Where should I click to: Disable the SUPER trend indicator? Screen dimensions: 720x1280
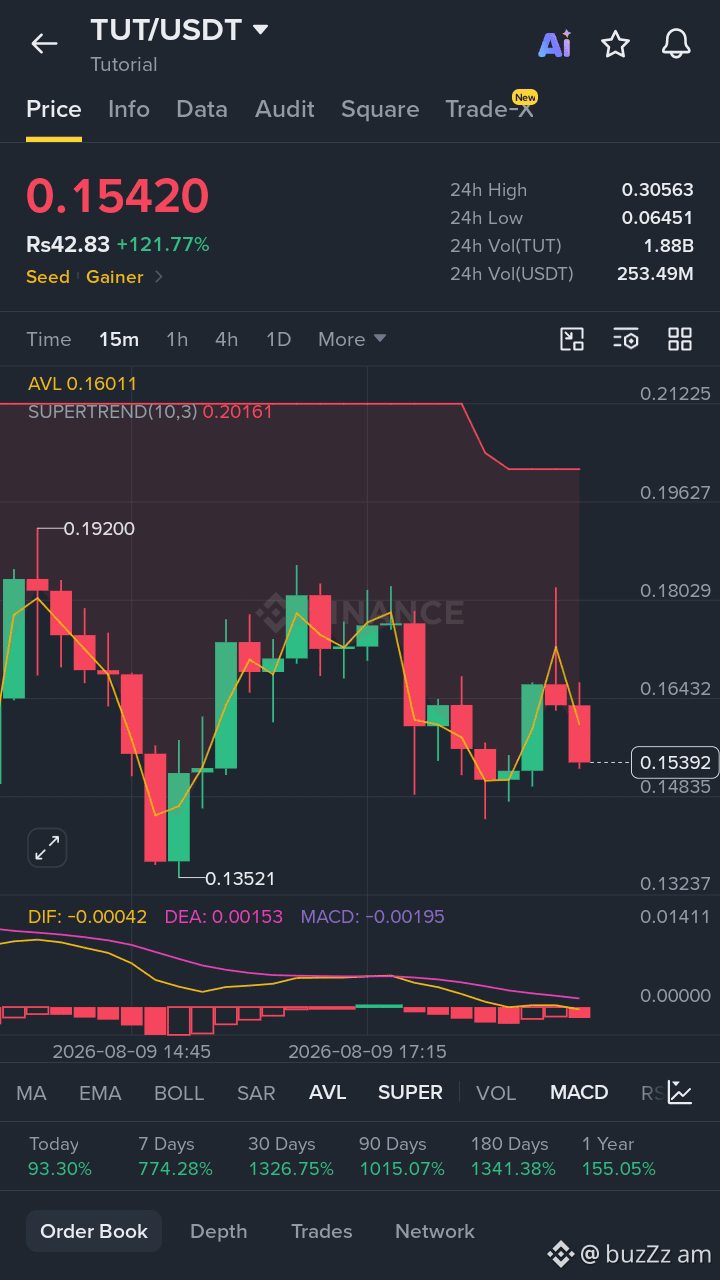tap(410, 1092)
